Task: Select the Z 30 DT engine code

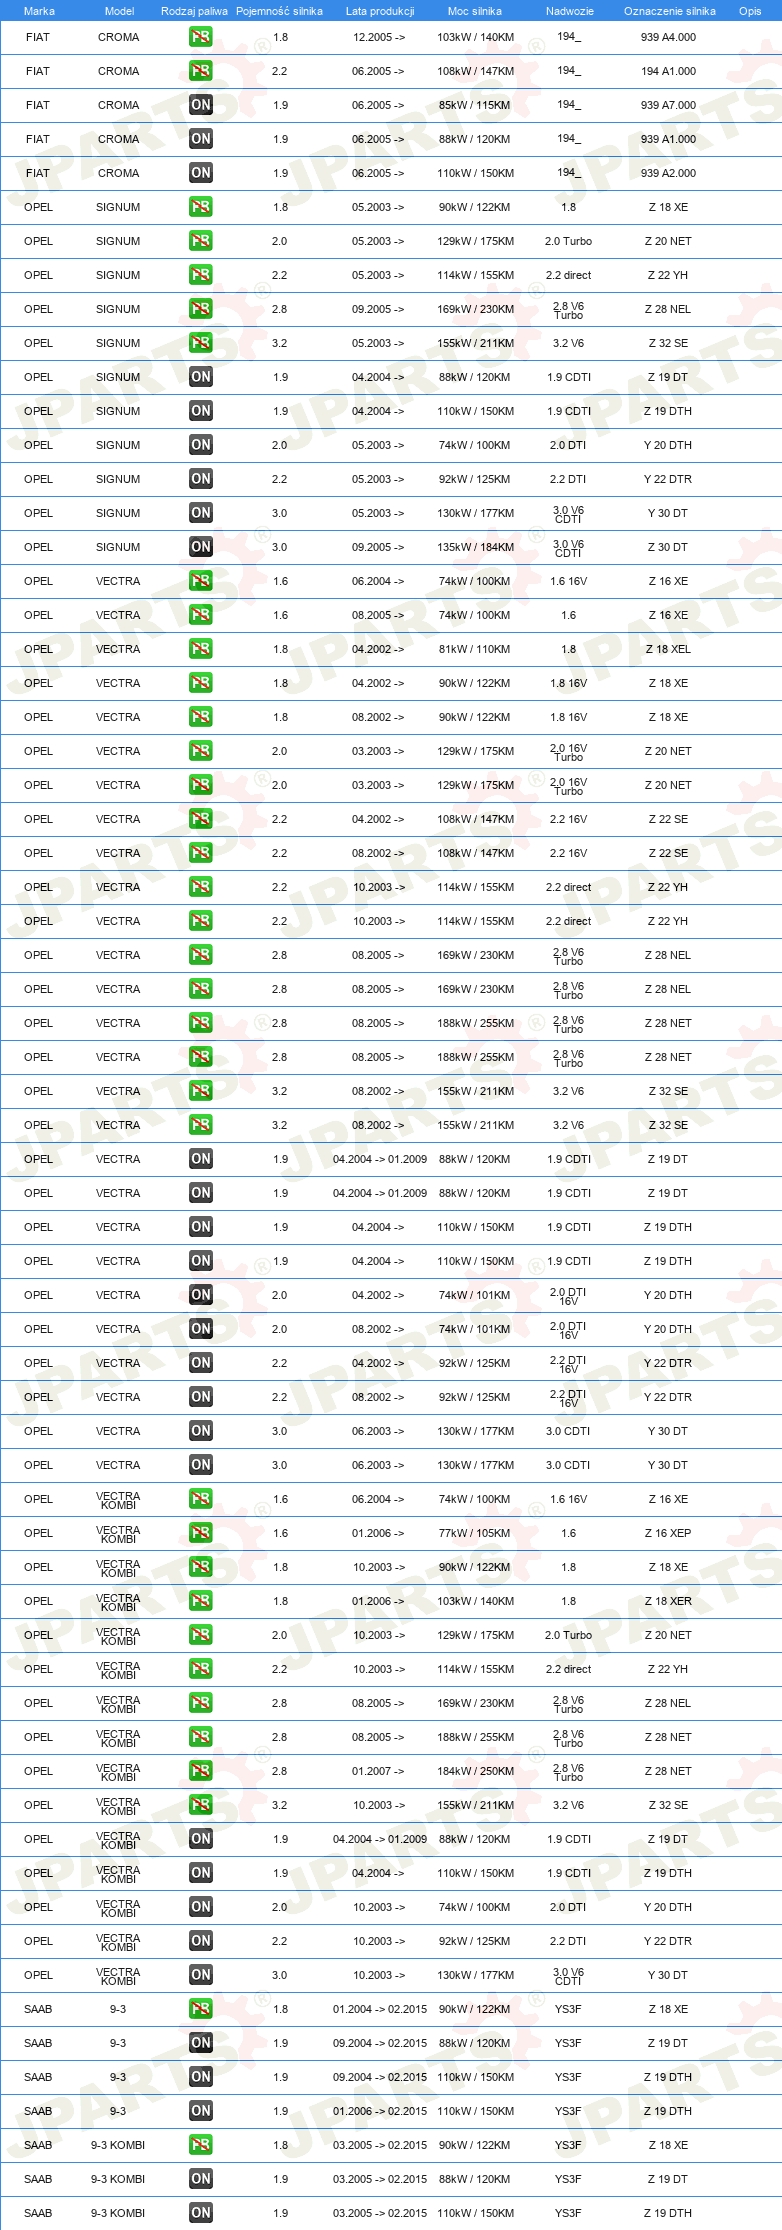Action: tap(667, 547)
